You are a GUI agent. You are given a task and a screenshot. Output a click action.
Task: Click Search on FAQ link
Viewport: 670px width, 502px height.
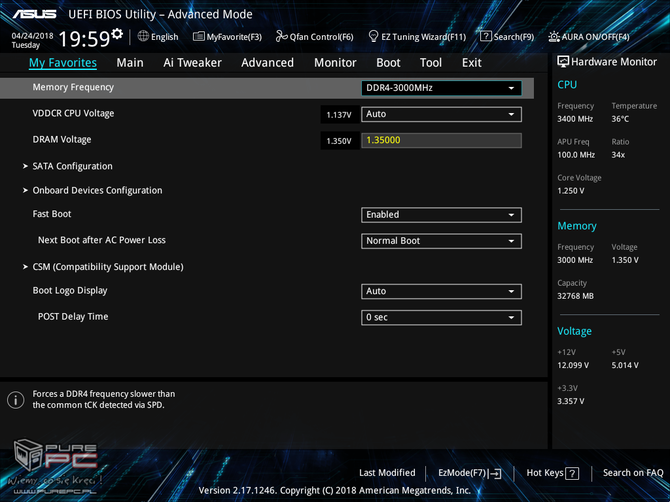click(633, 473)
